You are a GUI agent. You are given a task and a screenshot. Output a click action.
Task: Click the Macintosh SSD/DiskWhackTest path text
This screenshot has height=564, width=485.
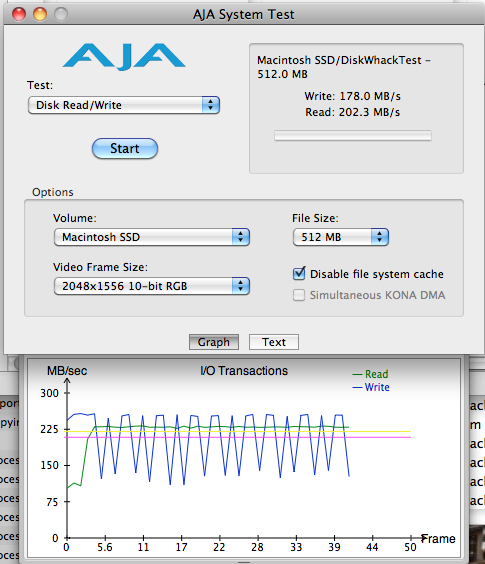tap(344, 67)
